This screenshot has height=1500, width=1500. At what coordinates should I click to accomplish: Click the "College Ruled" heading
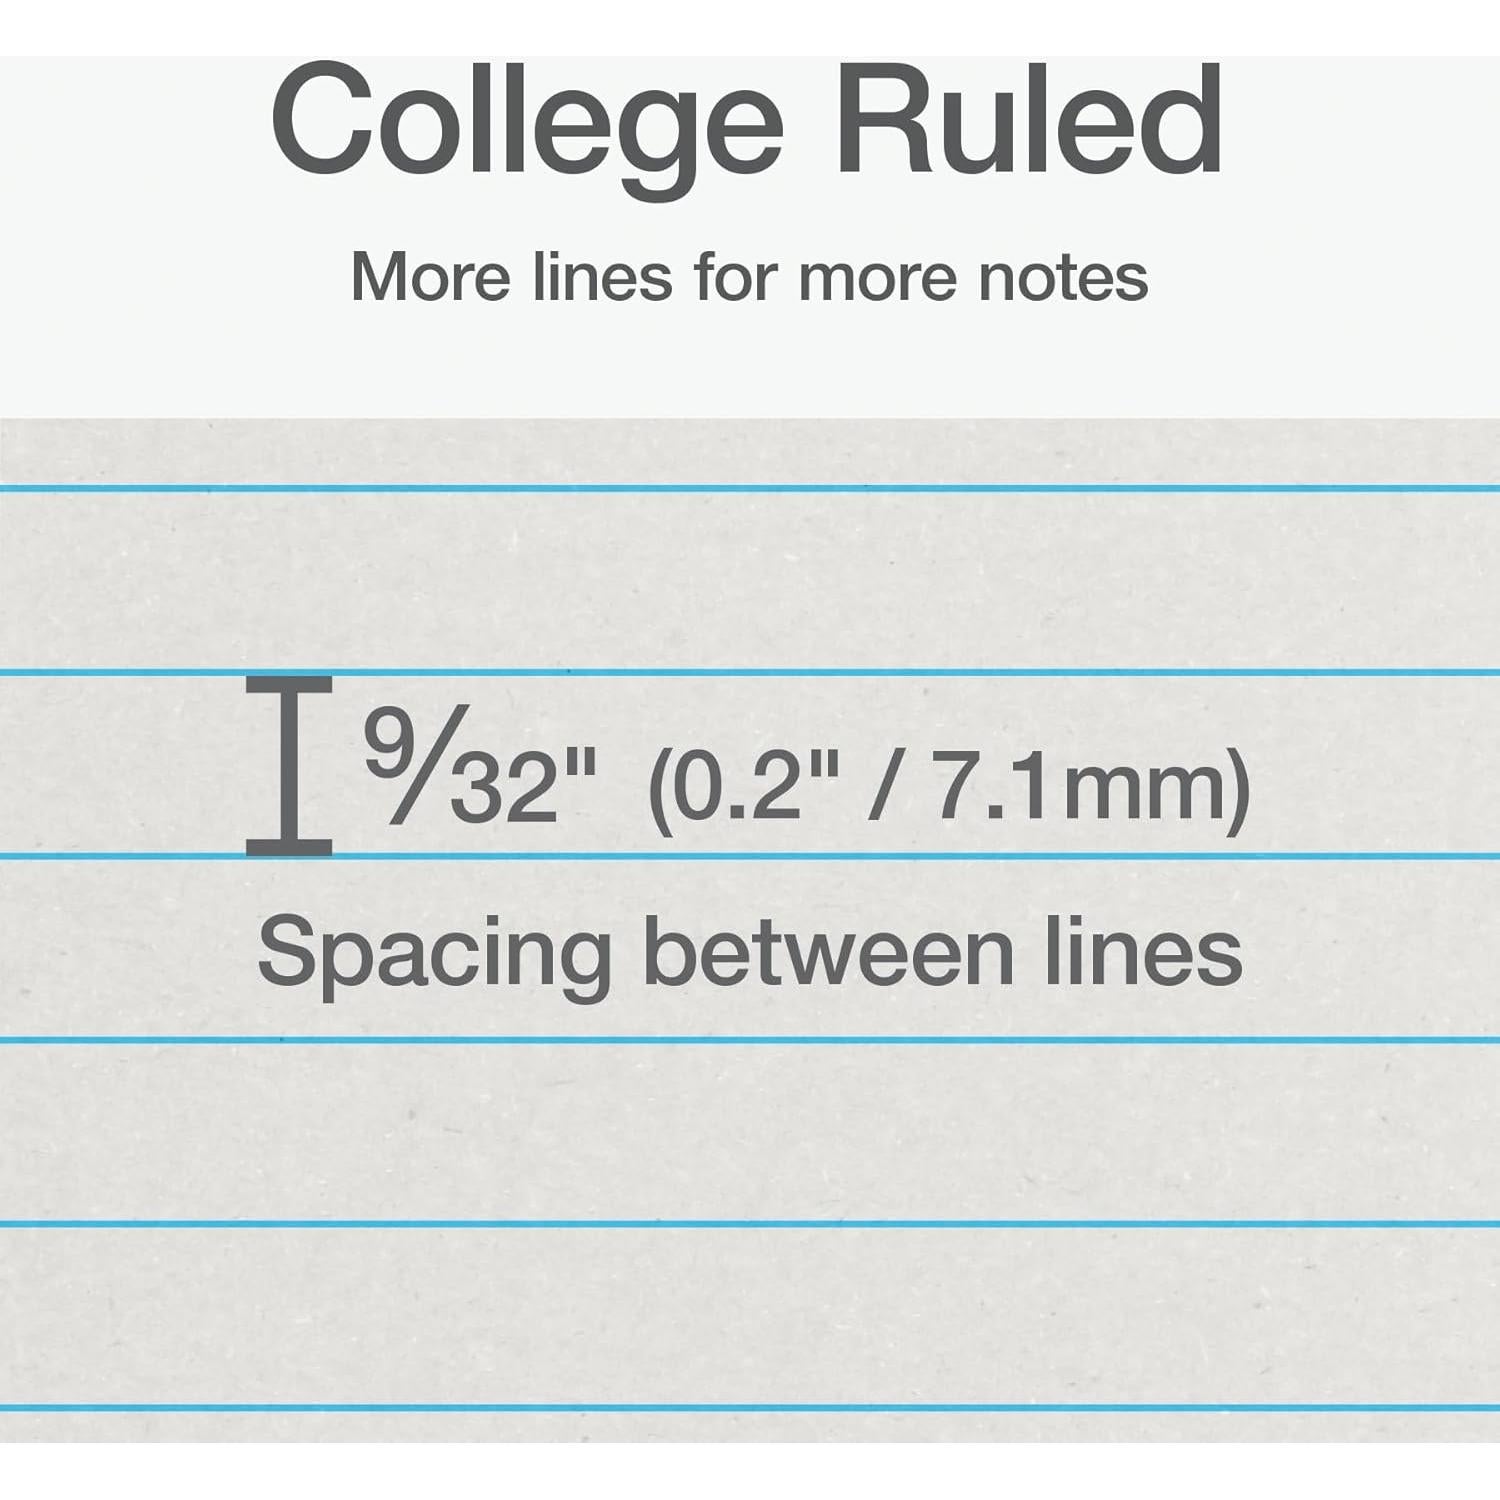coord(746,120)
